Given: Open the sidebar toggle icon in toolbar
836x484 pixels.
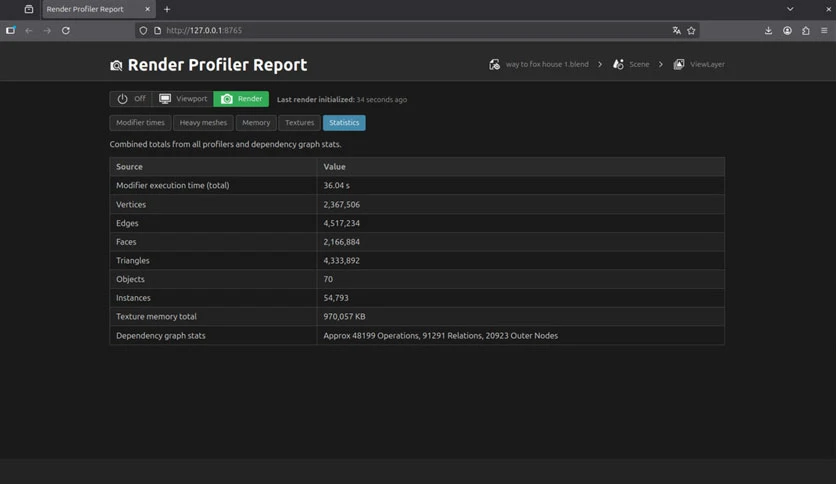Looking at the screenshot, I should tap(11, 30).
